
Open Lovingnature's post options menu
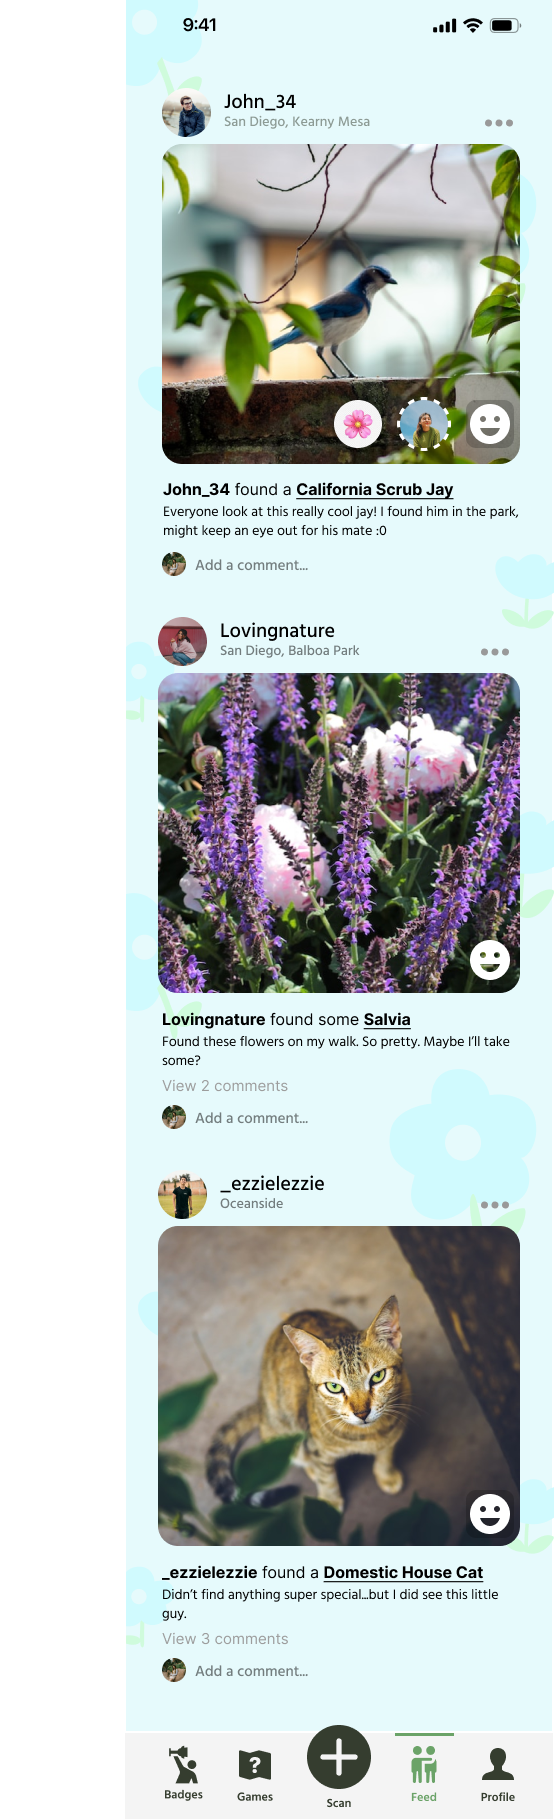495,652
